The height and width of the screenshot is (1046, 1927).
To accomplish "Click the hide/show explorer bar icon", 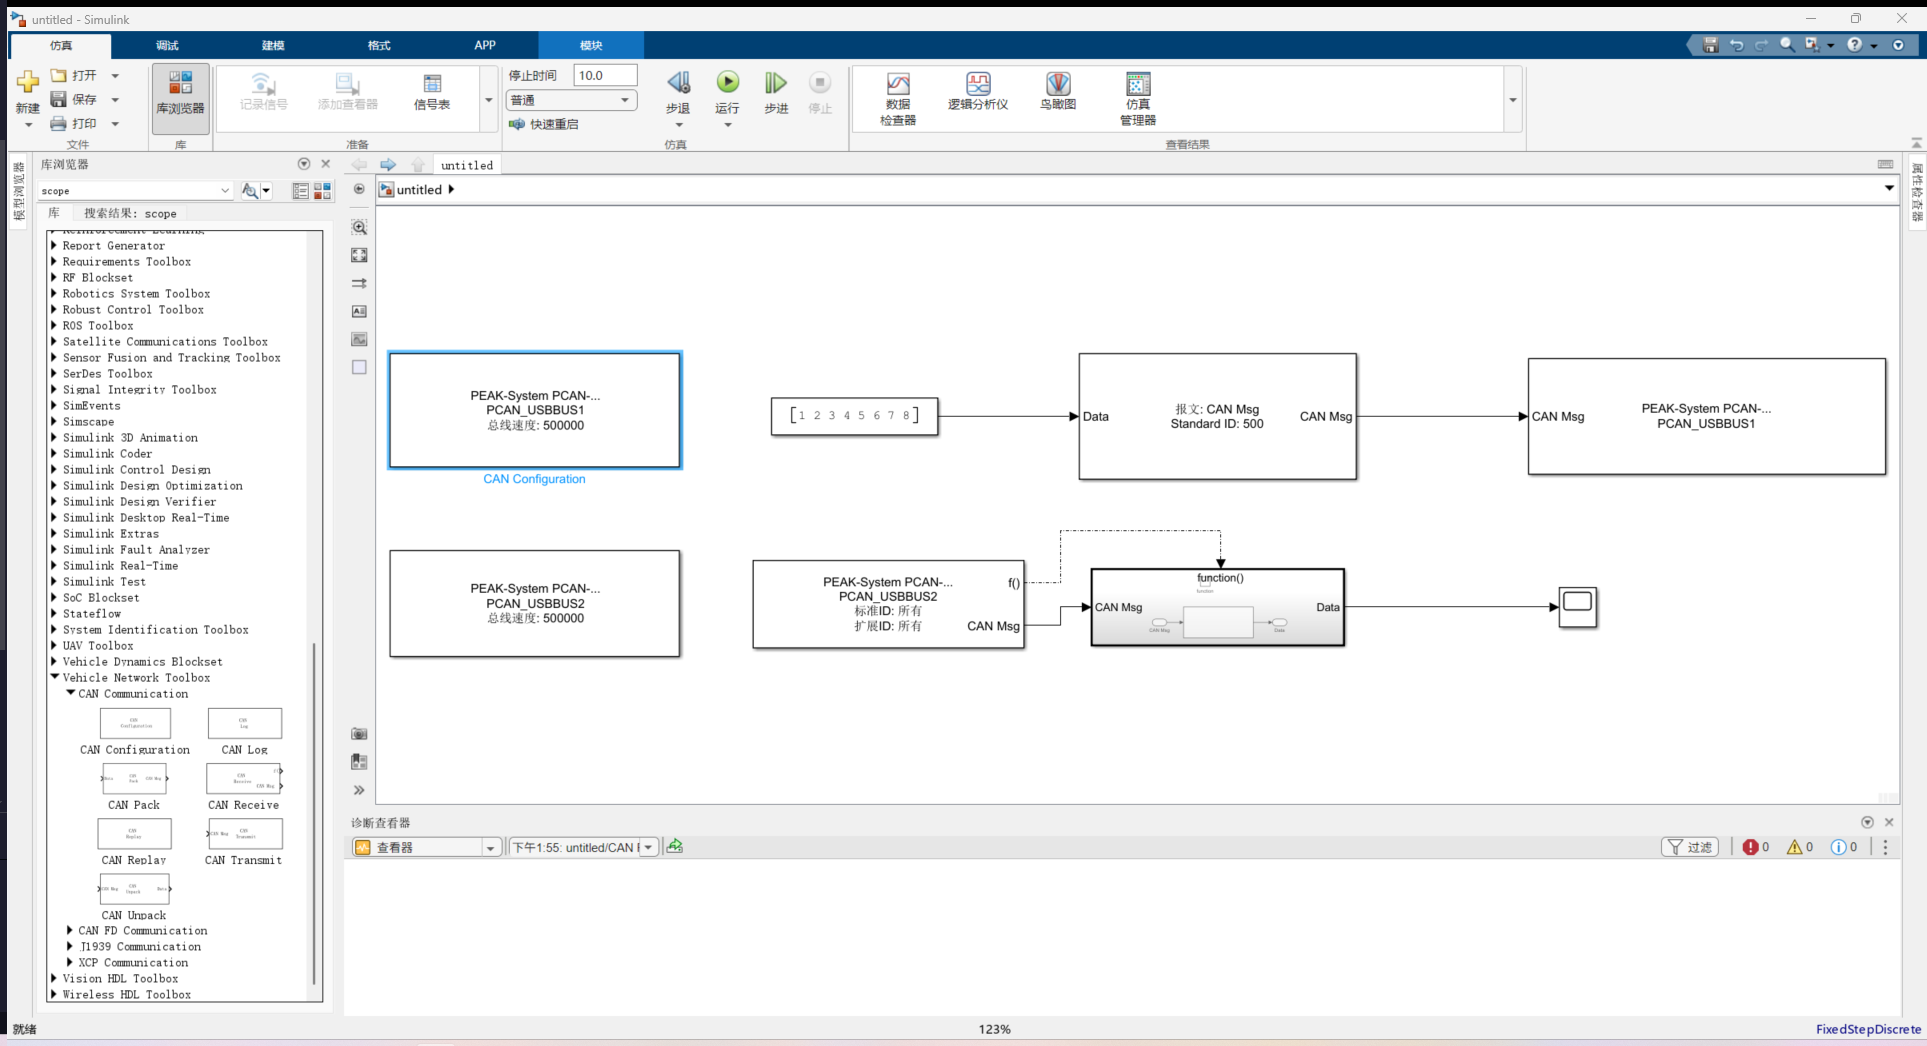I will tap(359, 189).
